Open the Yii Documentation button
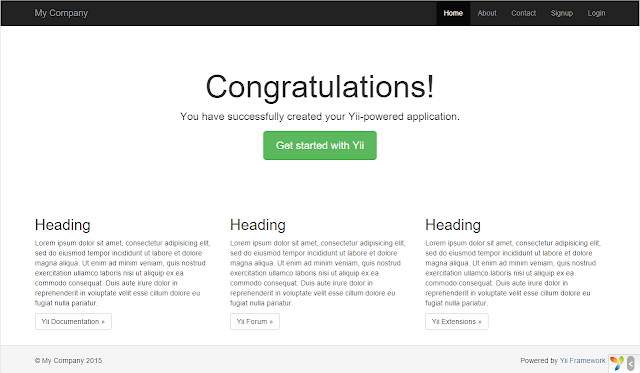This screenshot has height=373, width=640. (x=73, y=322)
